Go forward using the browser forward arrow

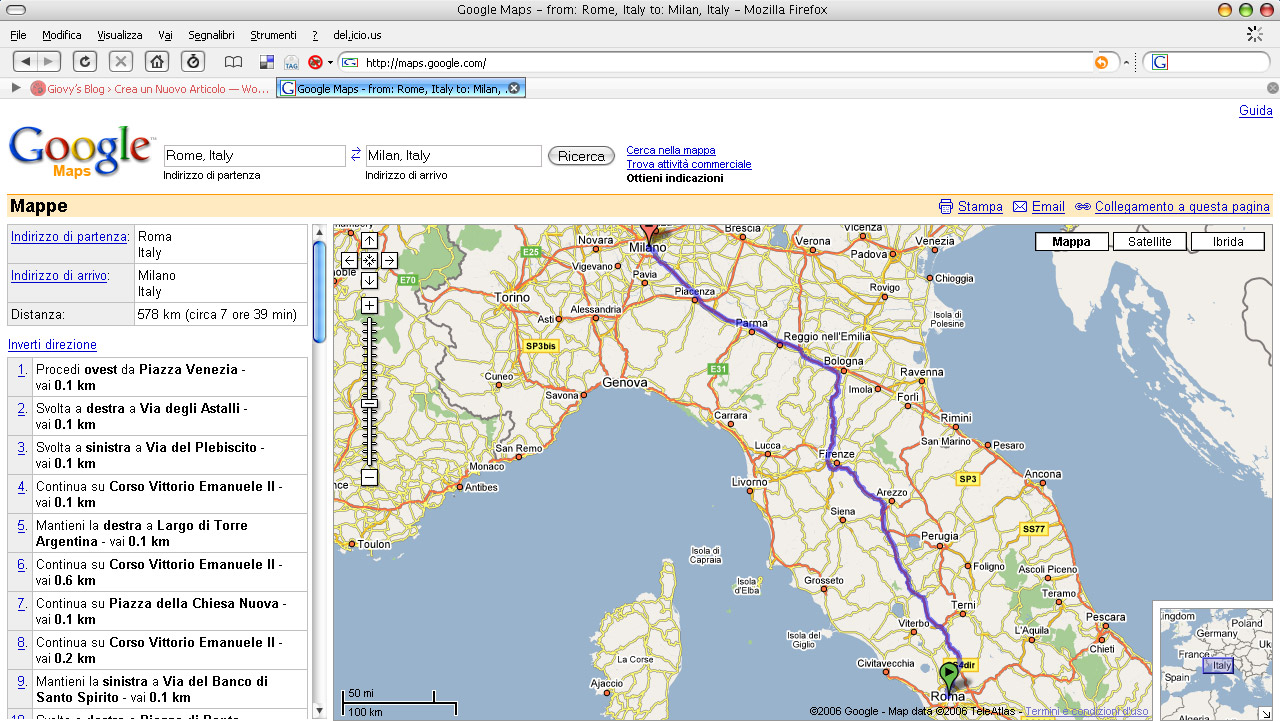point(49,62)
